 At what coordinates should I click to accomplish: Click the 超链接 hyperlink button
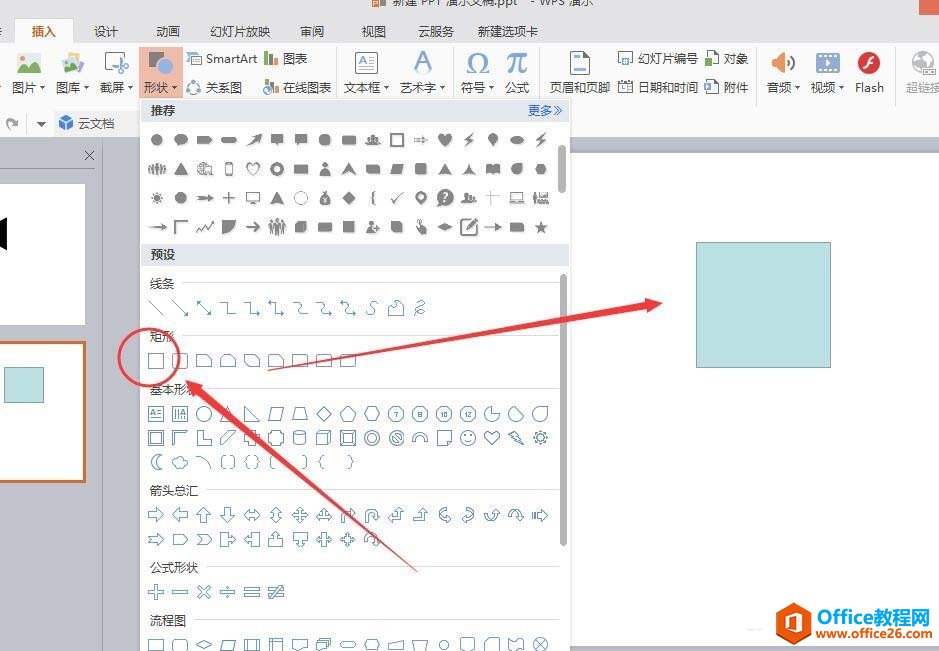922,72
